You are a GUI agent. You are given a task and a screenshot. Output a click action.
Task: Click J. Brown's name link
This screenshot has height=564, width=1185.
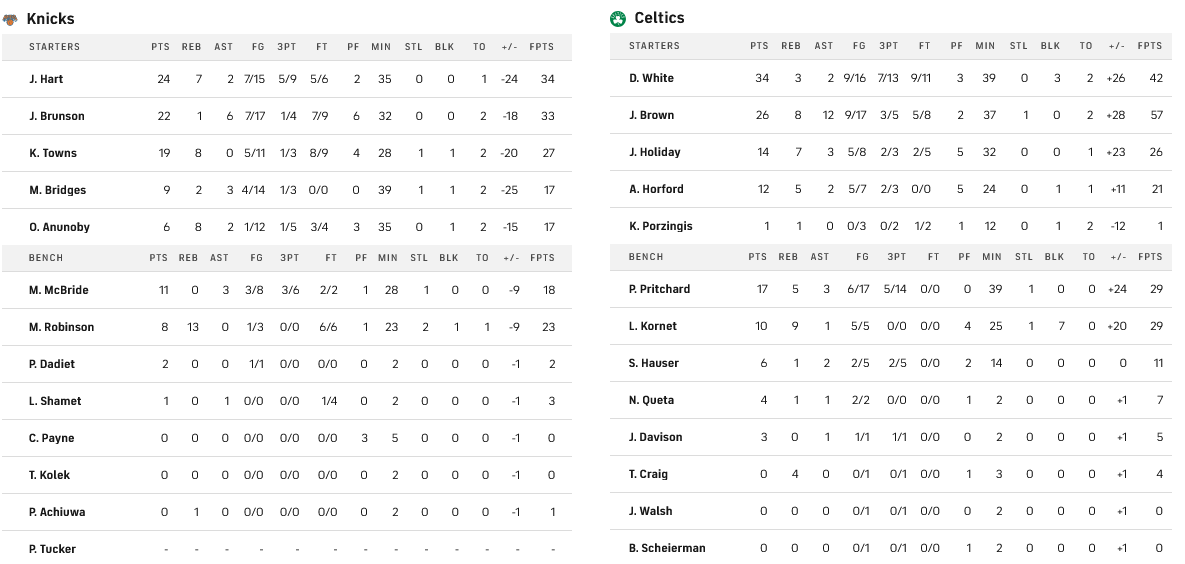coord(651,115)
